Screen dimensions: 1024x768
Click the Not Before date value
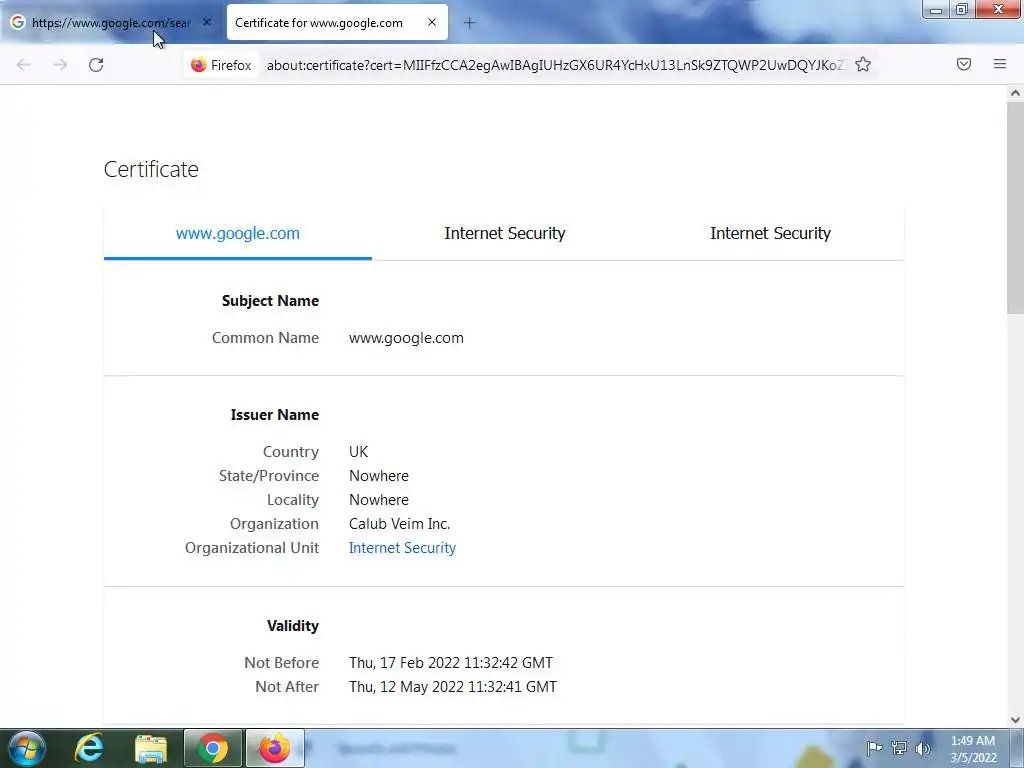(x=451, y=663)
